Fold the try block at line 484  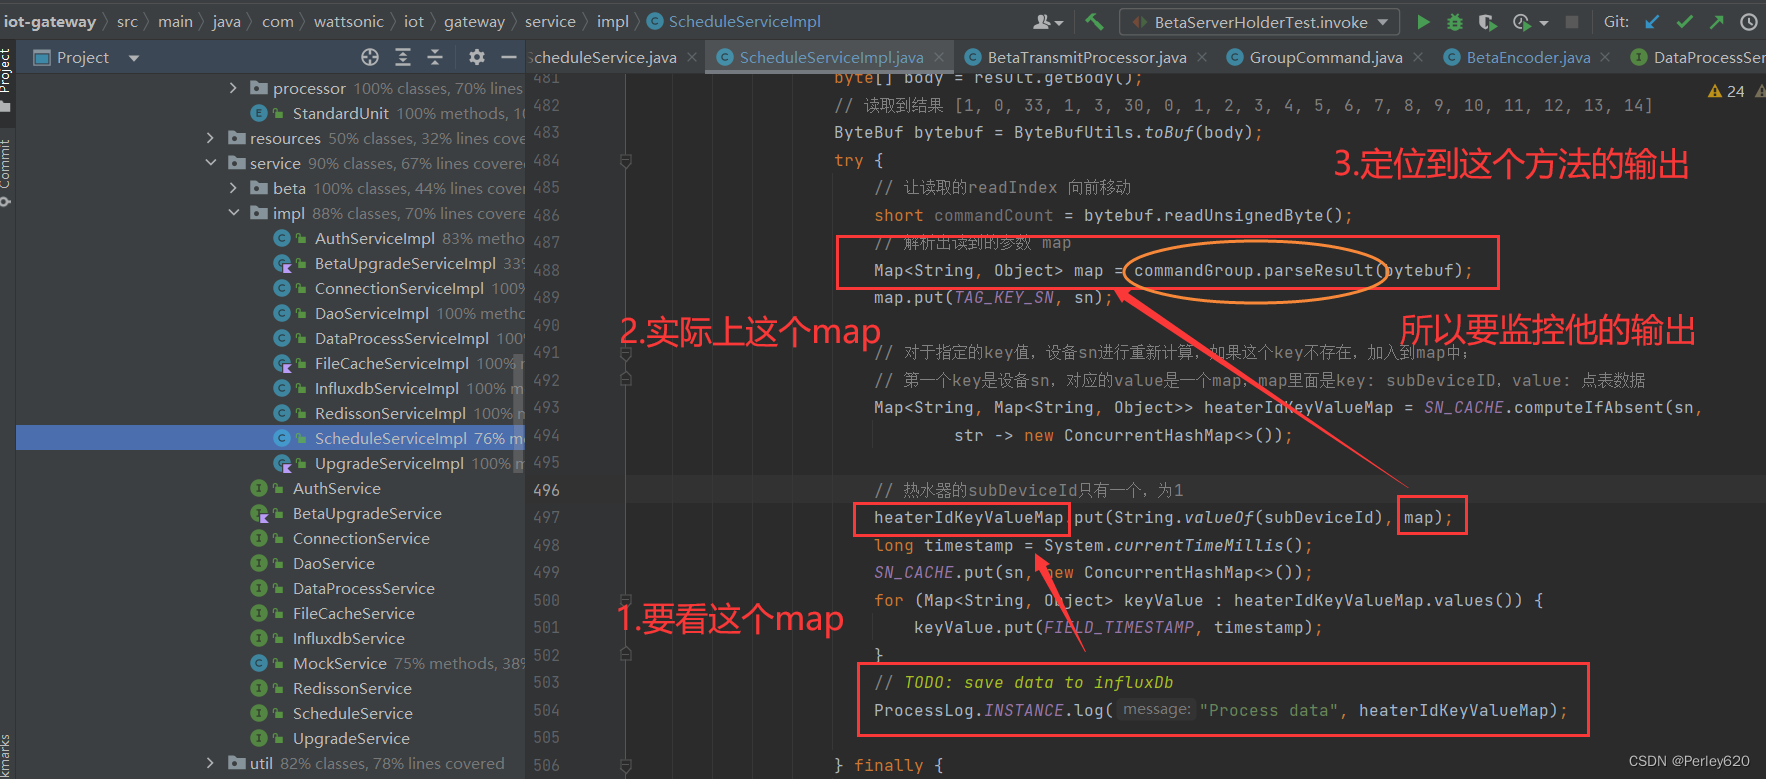tap(625, 160)
